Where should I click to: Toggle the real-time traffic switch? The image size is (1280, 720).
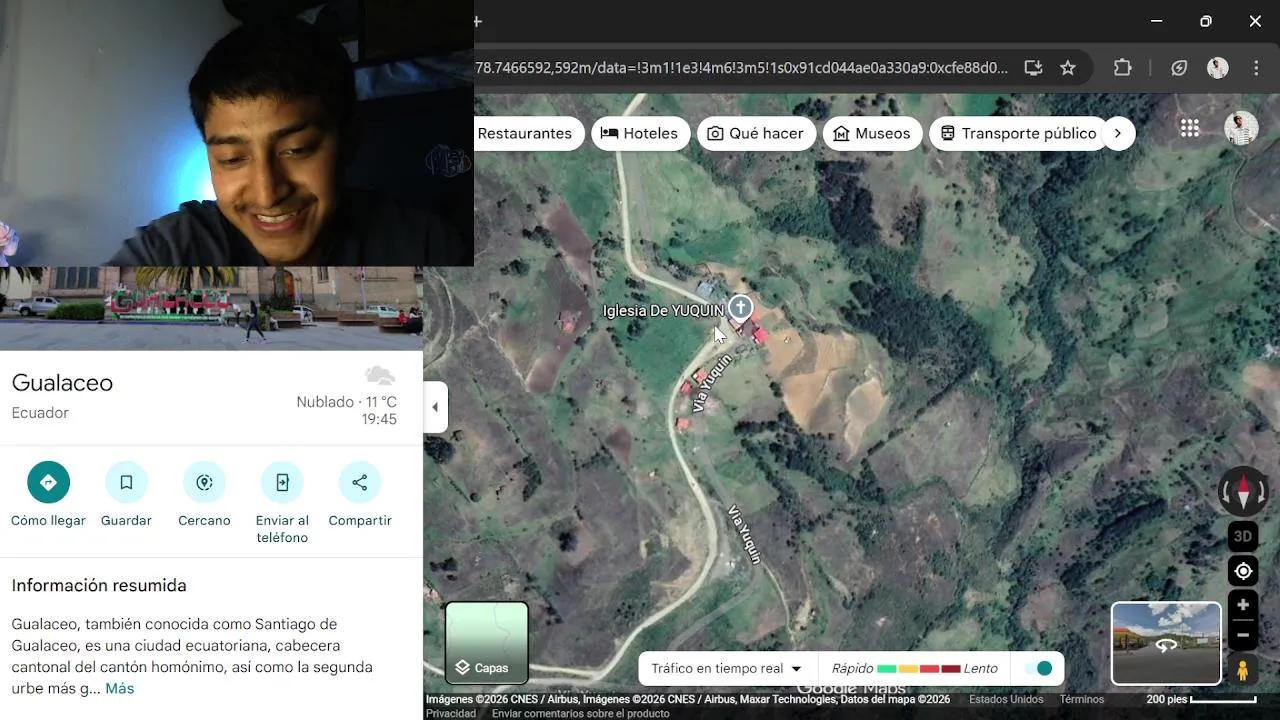(1040, 668)
